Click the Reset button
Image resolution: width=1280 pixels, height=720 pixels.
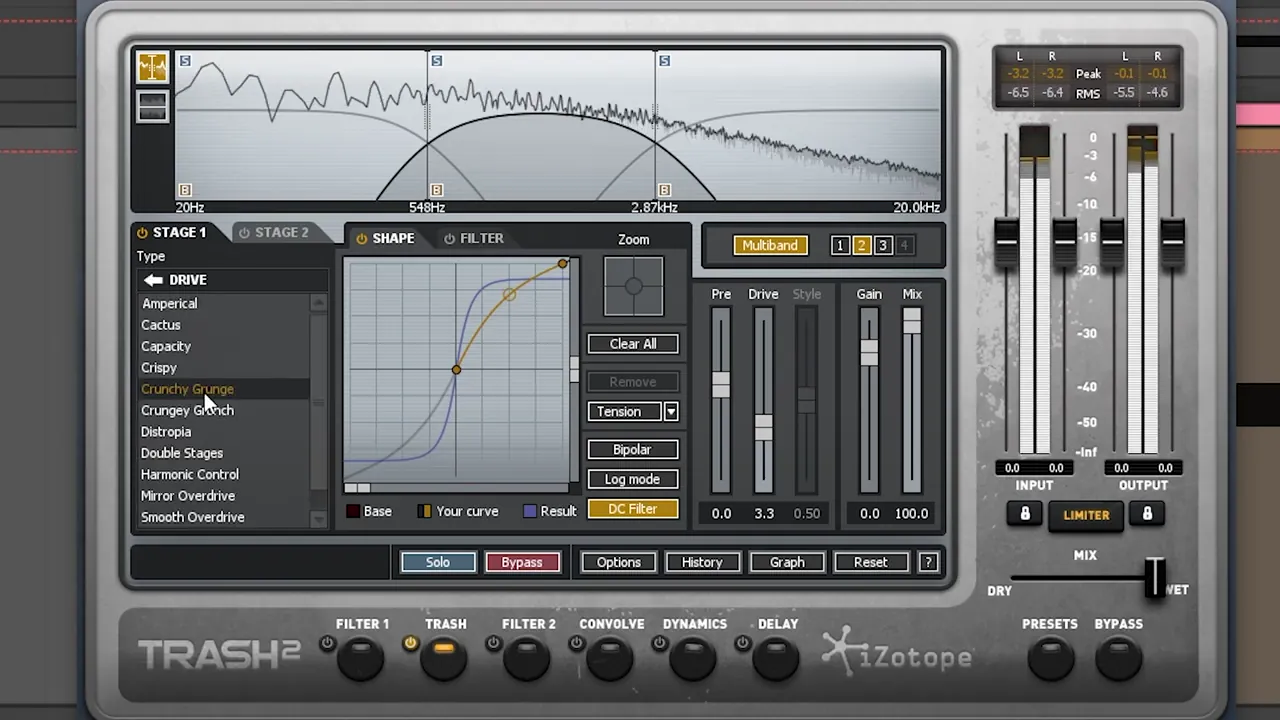(870, 562)
